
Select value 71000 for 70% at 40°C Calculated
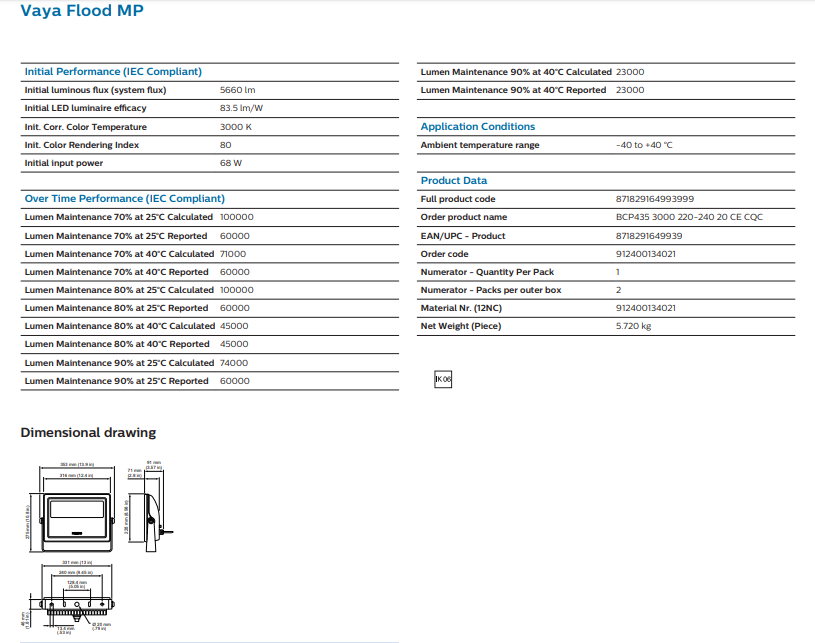[233, 254]
